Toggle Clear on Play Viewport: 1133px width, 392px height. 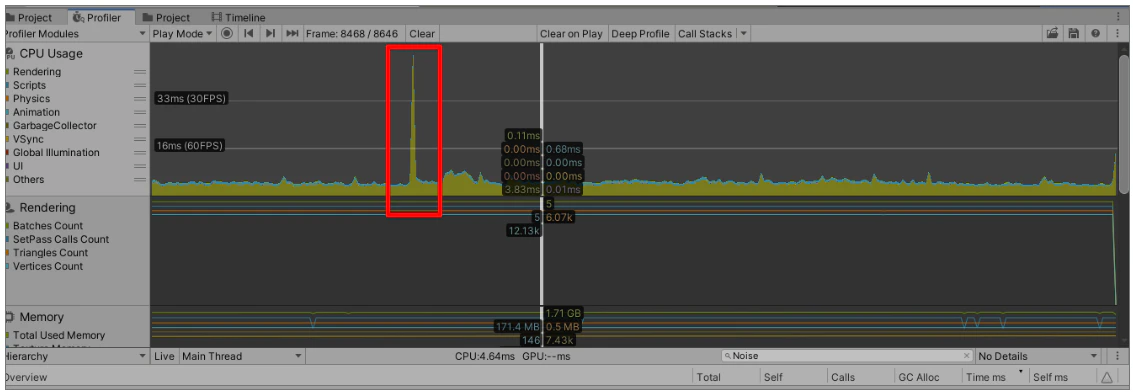tap(571, 33)
